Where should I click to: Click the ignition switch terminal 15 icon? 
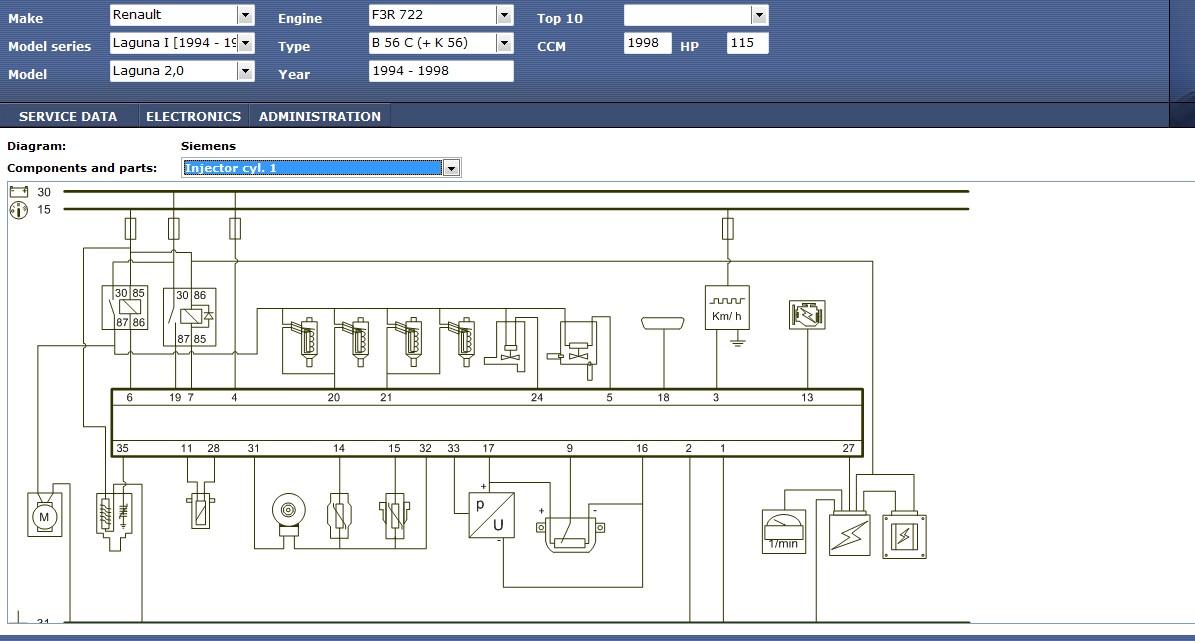click(x=18, y=209)
